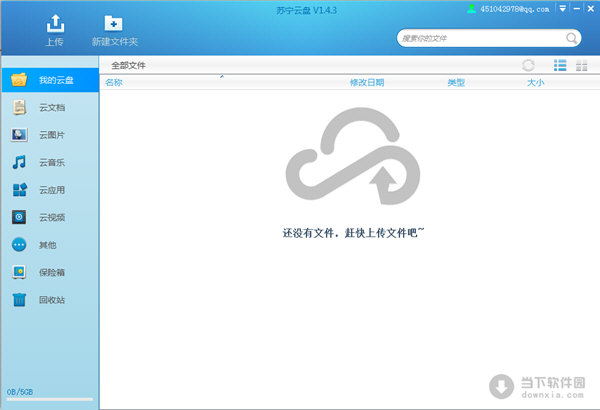This screenshot has width=600, height=410.
Task: Click the 0B/5GB storage text
Action: (20, 392)
